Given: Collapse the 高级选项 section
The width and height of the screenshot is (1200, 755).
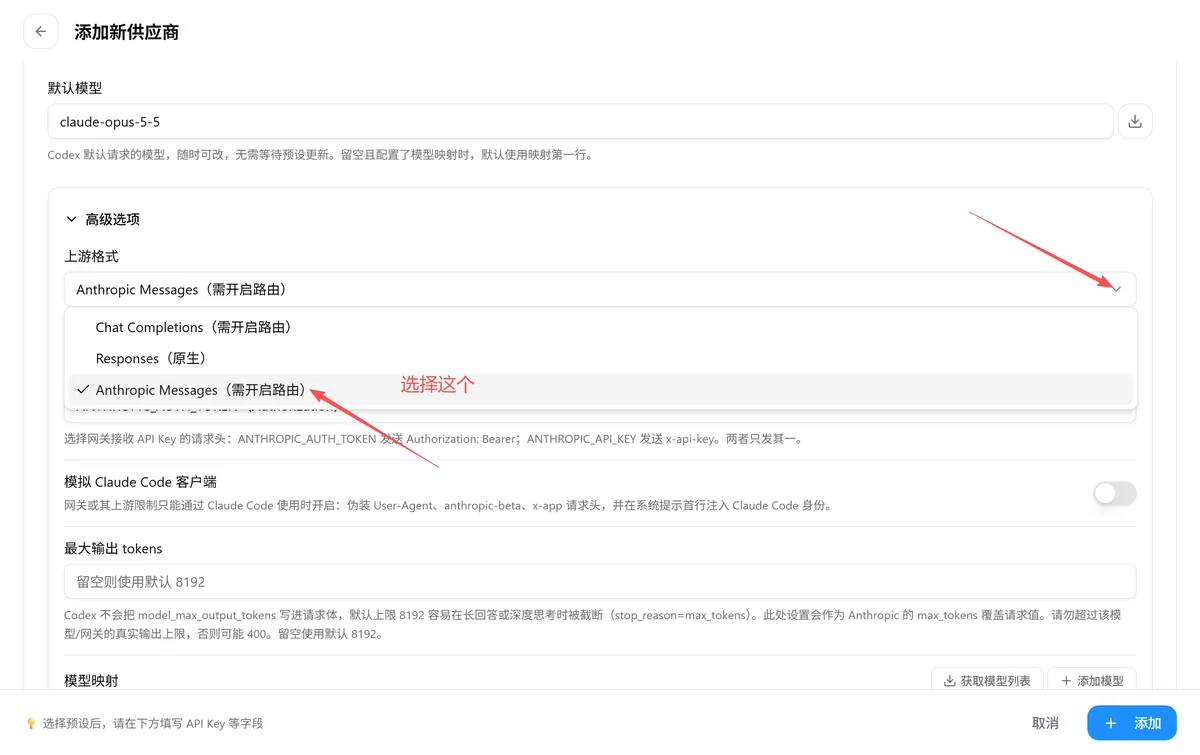Looking at the screenshot, I should pos(102,219).
